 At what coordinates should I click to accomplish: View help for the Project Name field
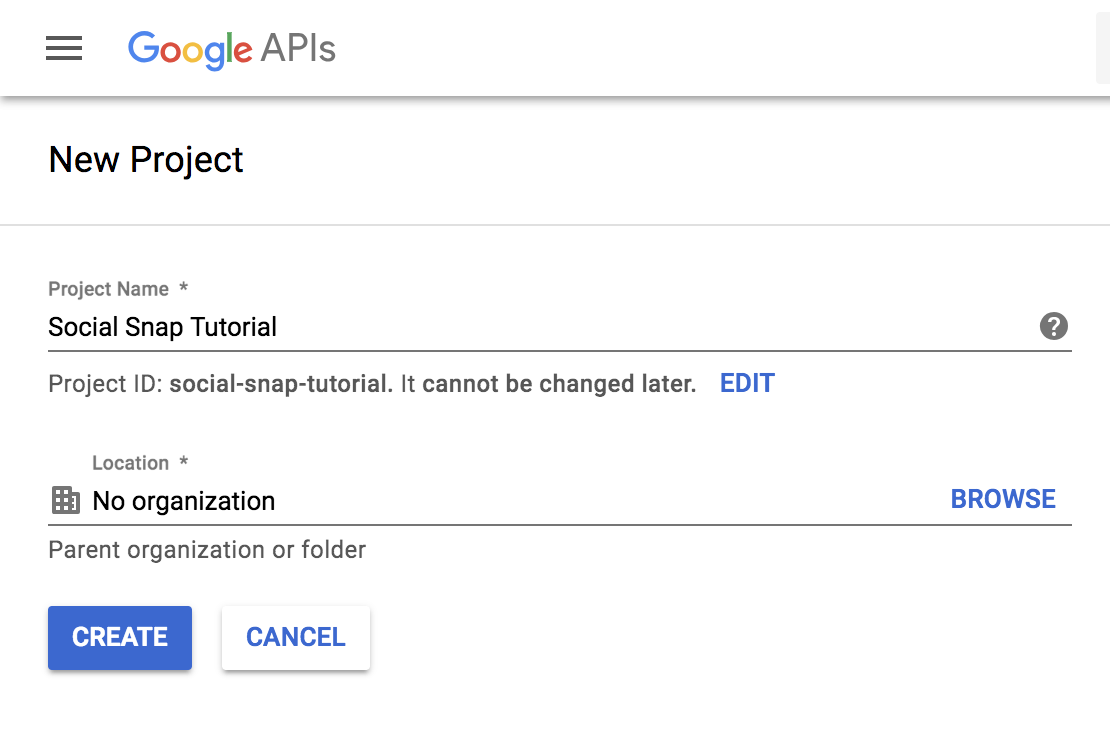pos(1054,326)
